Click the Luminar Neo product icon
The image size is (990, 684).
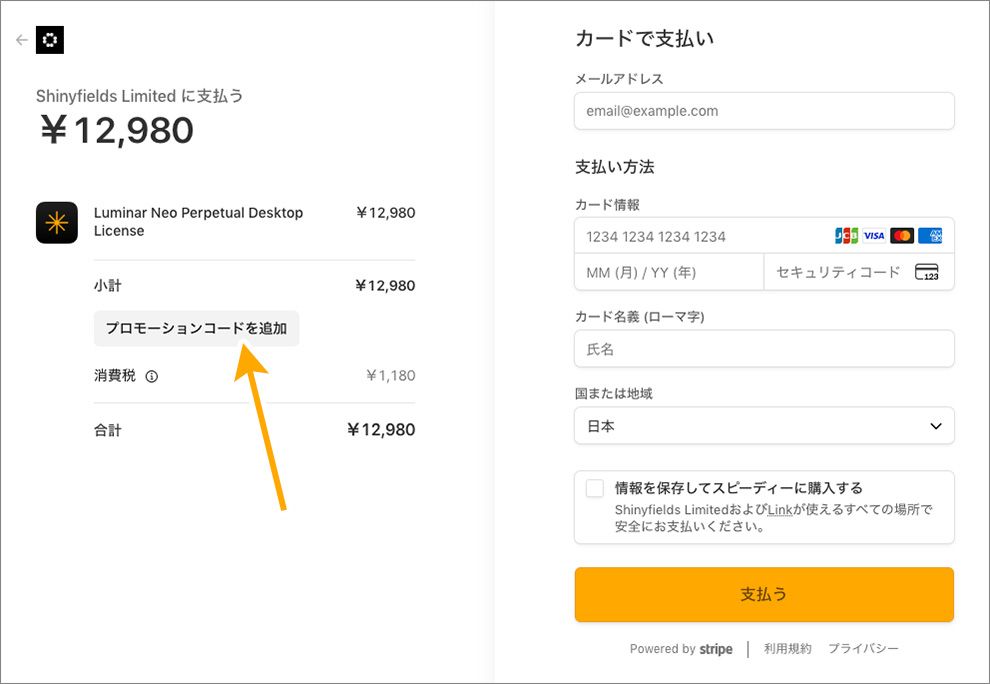pos(57,222)
